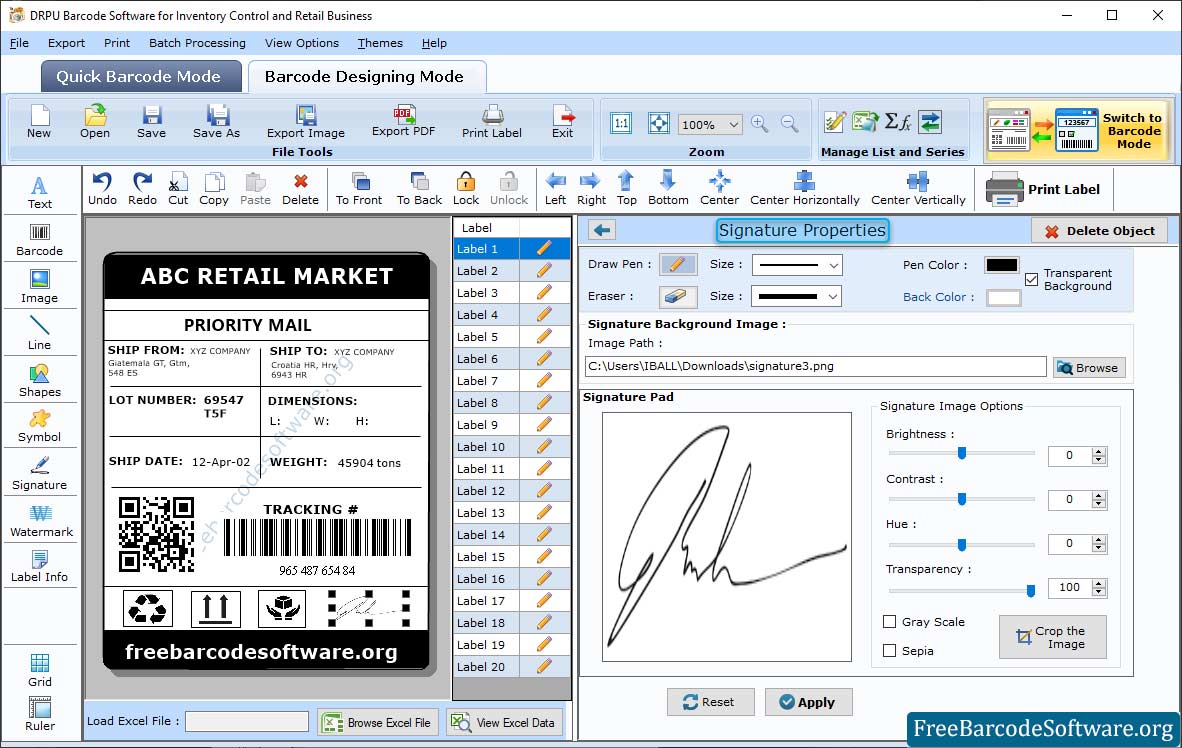This screenshot has height=748, width=1182.
Task: Click the Brightness slider handle
Action: [962, 453]
